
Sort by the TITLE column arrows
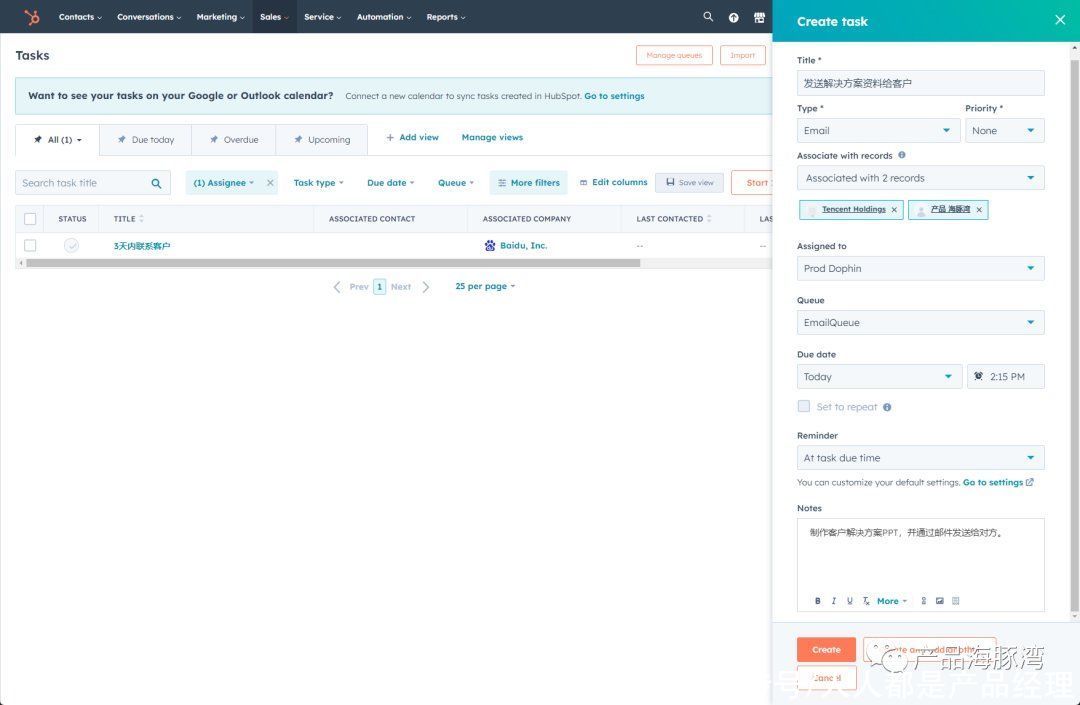click(141, 218)
